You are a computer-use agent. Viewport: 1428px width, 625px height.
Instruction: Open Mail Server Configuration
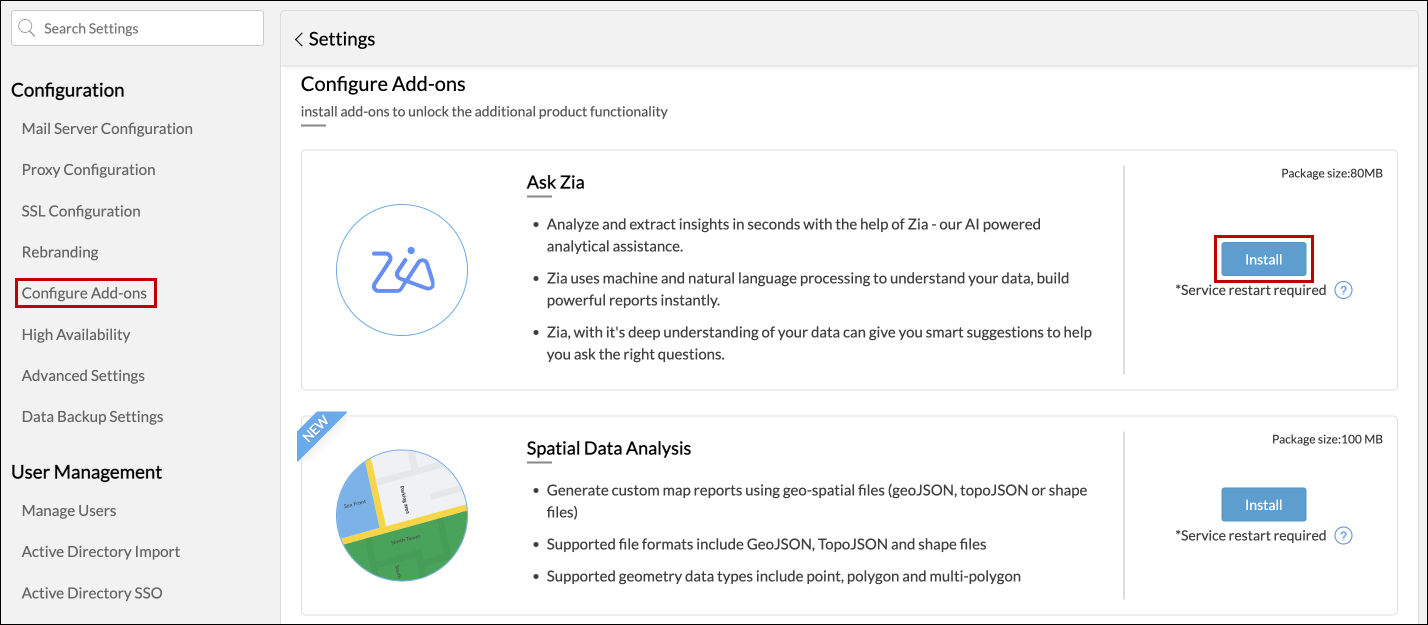pyautogui.click(x=107, y=129)
